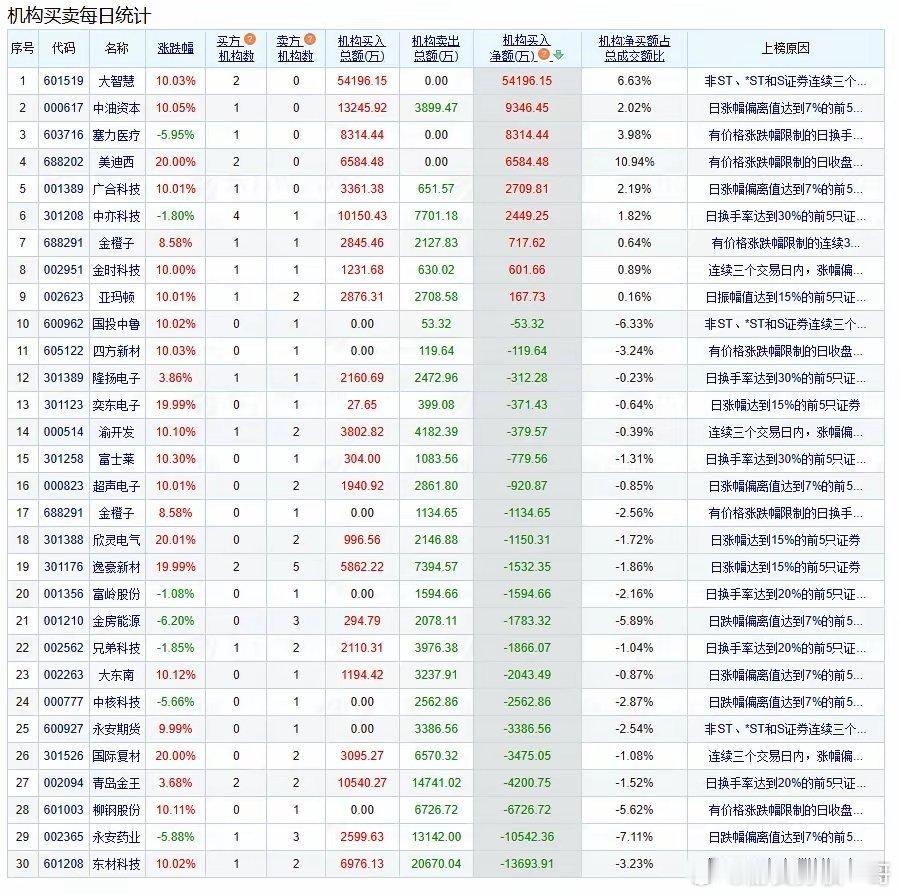Click net buy value 54196.15 in 净额 column
Screen dimensions: 900x894
526,81
